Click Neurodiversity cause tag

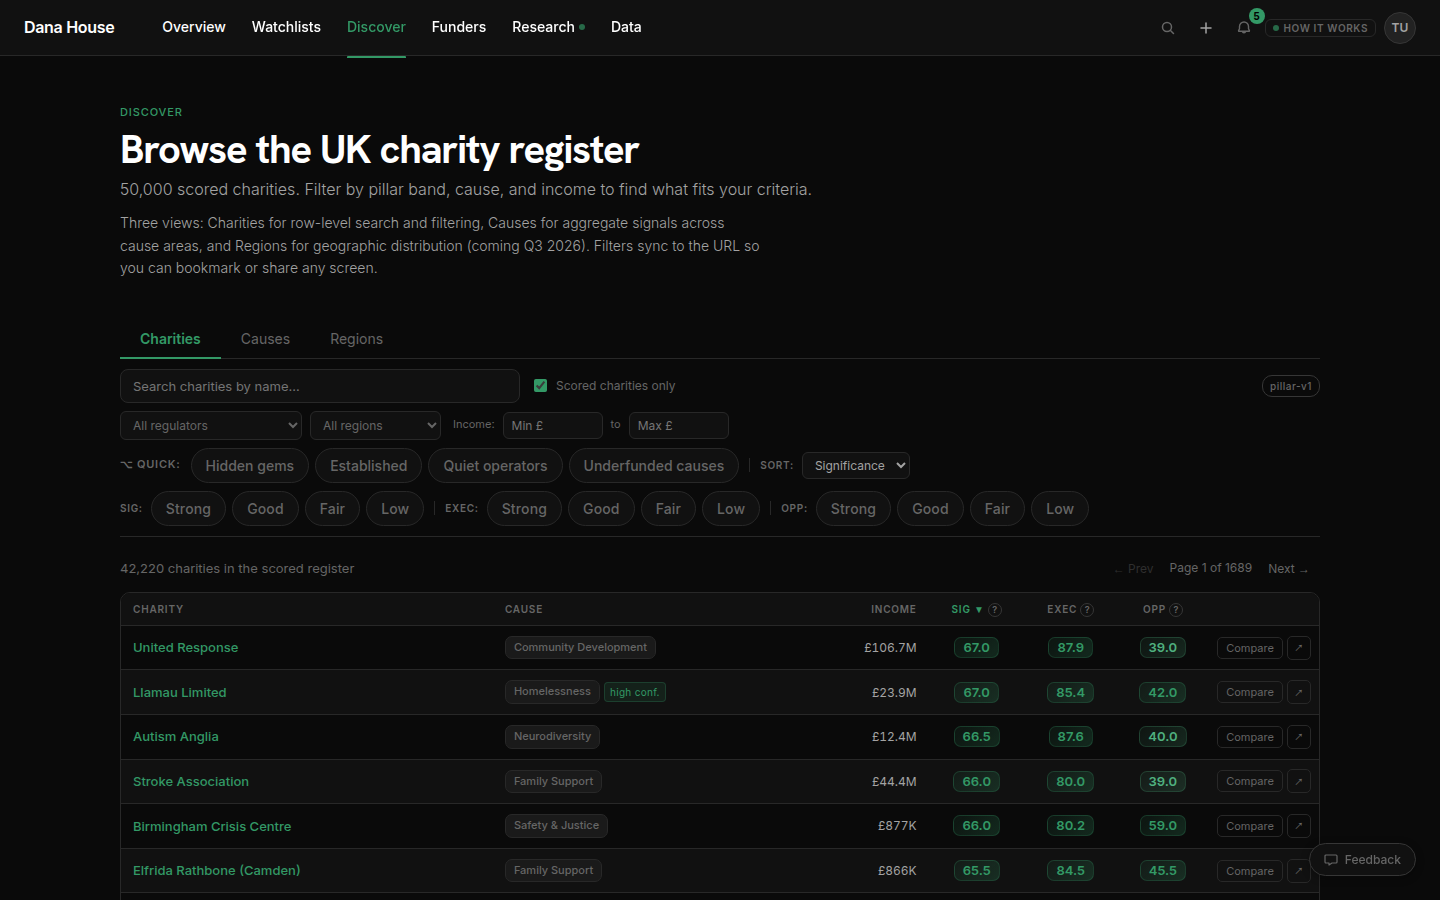pos(552,737)
